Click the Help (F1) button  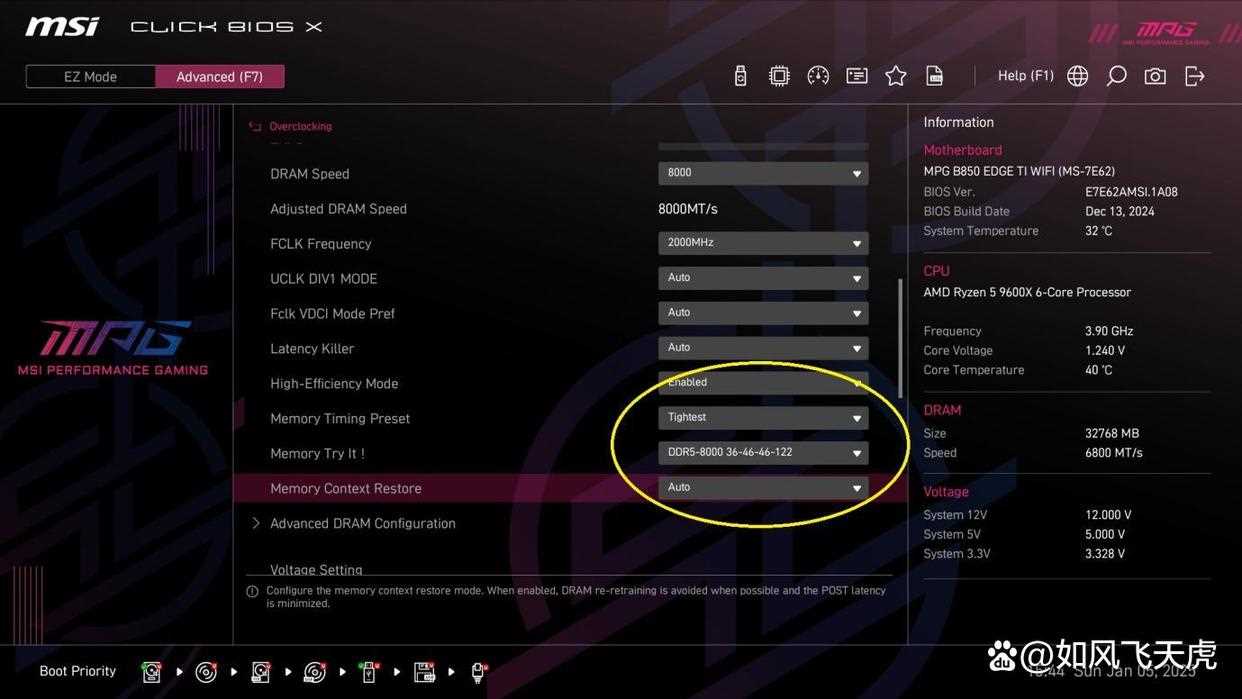pos(1025,76)
